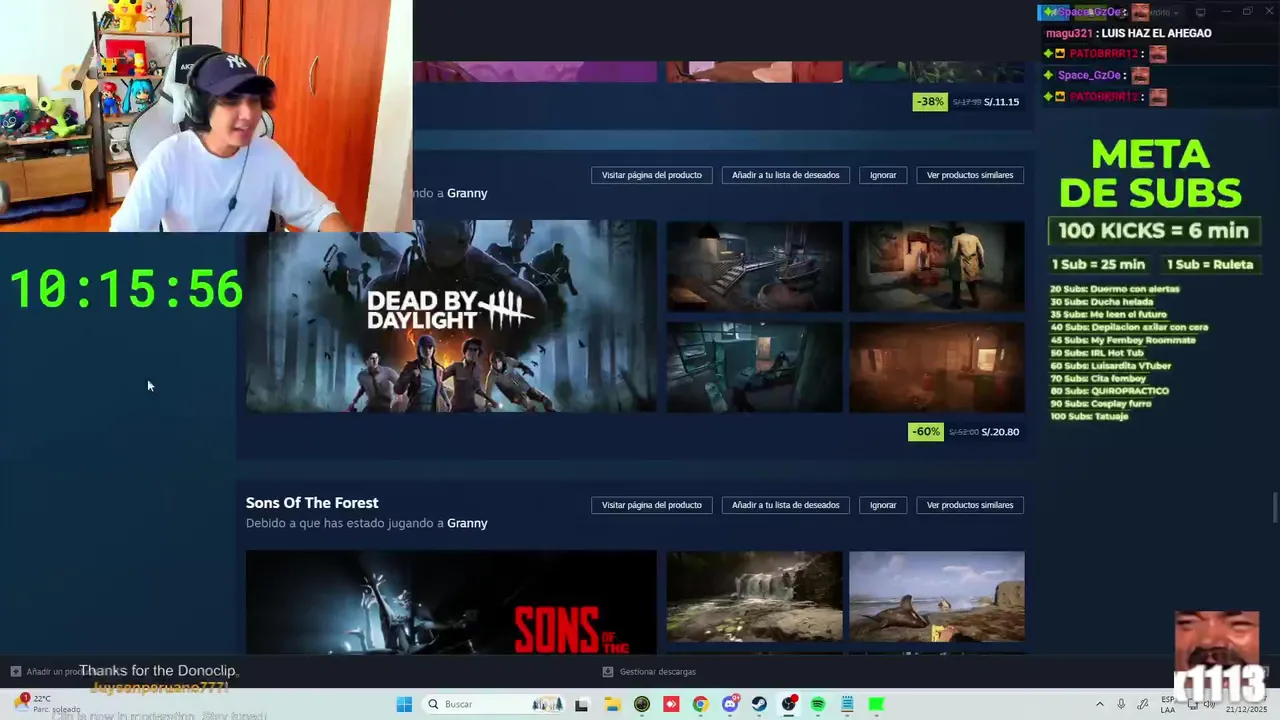Visit product page for Sons Of The Forest
This screenshot has width=1280, height=720.
coord(652,505)
